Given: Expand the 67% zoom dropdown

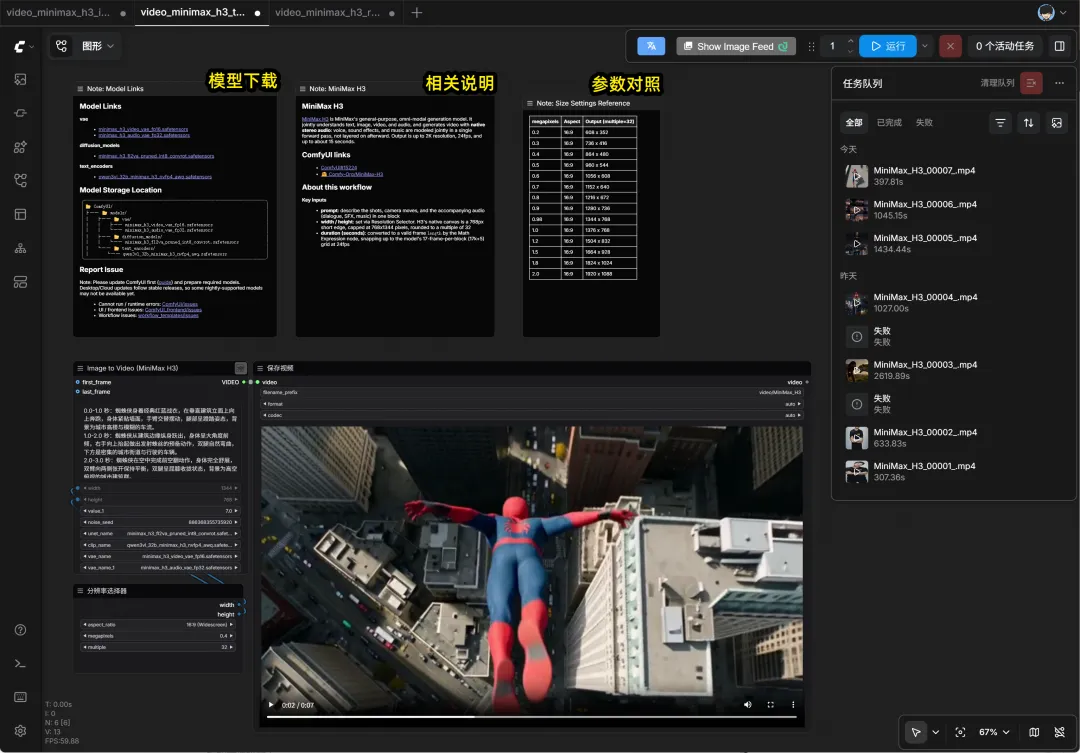Looking at the screenshot, I should click(995, 732).
